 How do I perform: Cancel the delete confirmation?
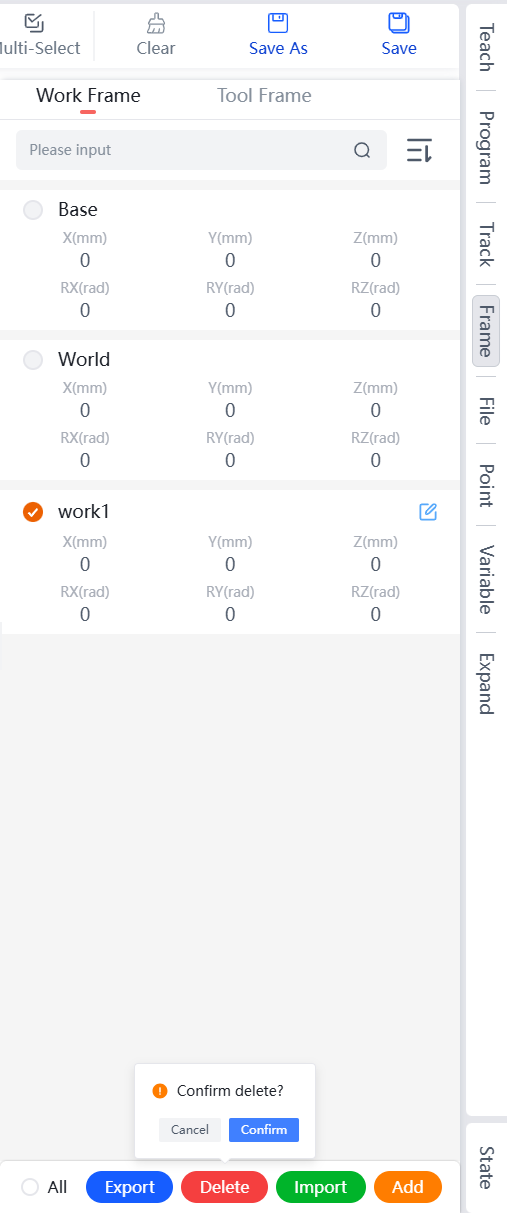[x=190, y=1129]
